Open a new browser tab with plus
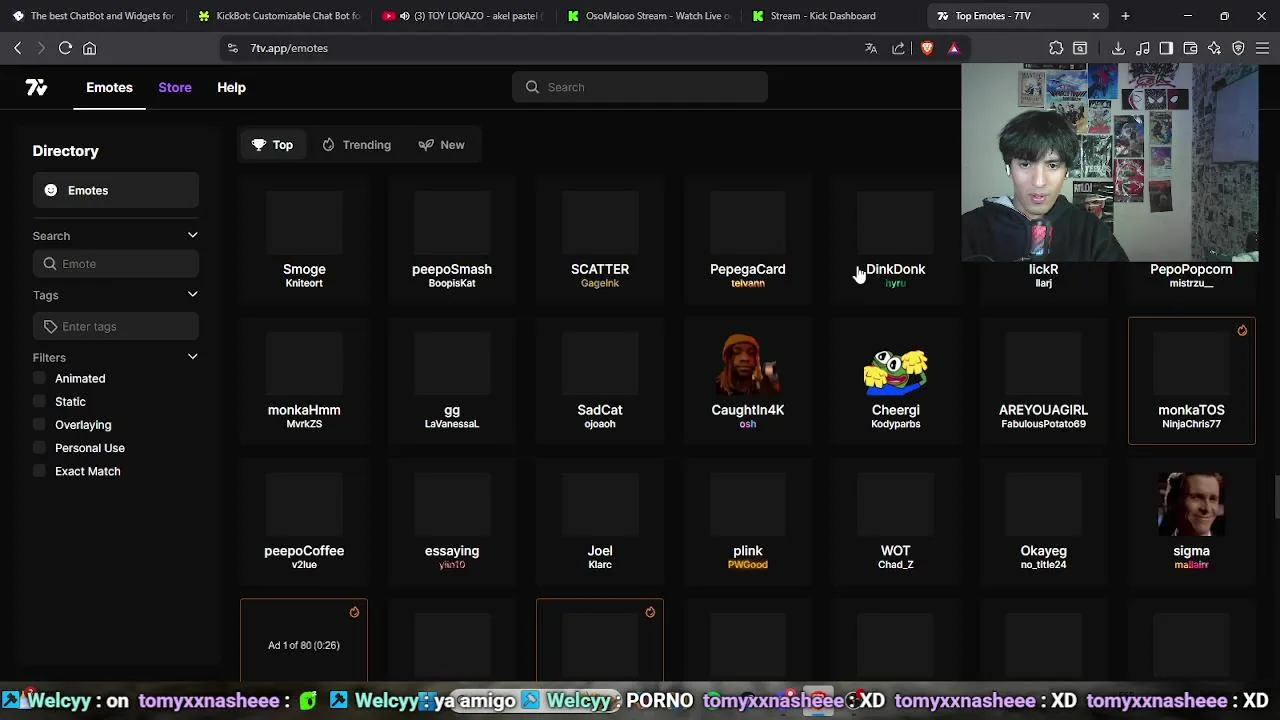1280x720 pixels. 1125,16
